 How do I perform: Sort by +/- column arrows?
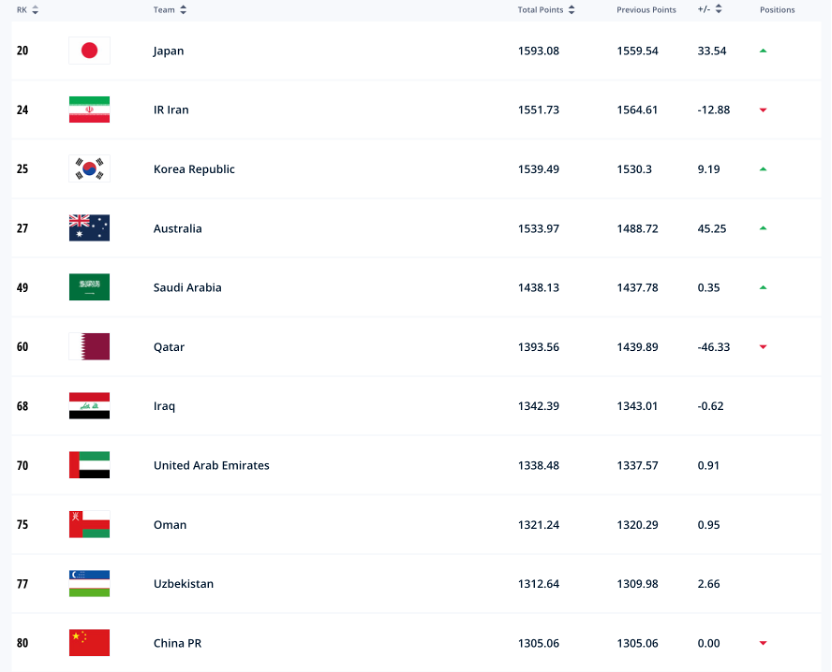click(x=718, y=10)
